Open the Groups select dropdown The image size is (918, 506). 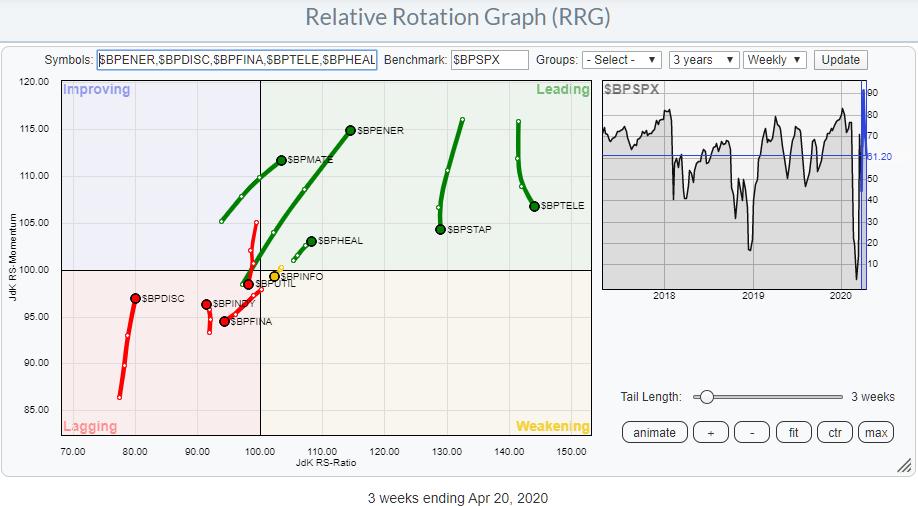[621, 60]
